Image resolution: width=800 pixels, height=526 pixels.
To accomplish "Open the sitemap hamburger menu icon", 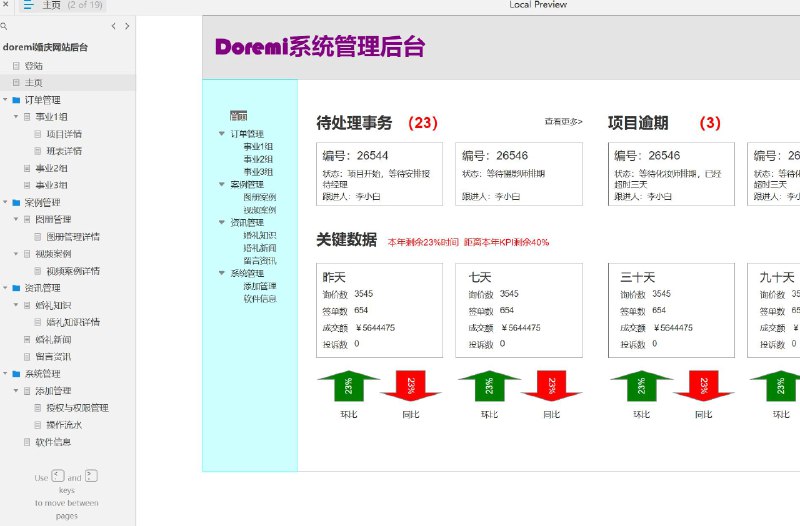I will click(x=28, y=5).
